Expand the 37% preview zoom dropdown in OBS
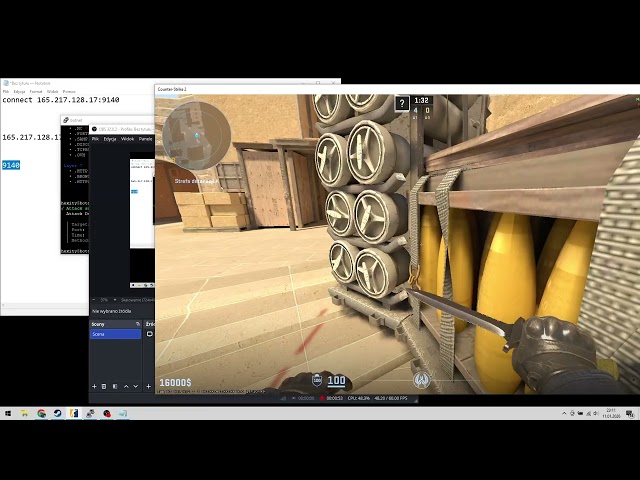The image size is (640, 480). (x=106, y=299)
